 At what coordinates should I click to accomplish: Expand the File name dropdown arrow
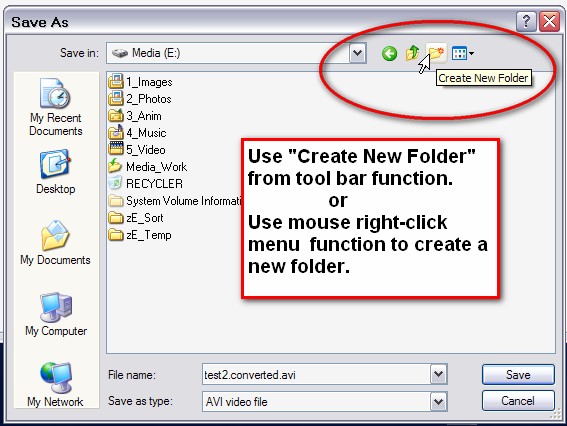pyautogui.click(x=438, y=374)
